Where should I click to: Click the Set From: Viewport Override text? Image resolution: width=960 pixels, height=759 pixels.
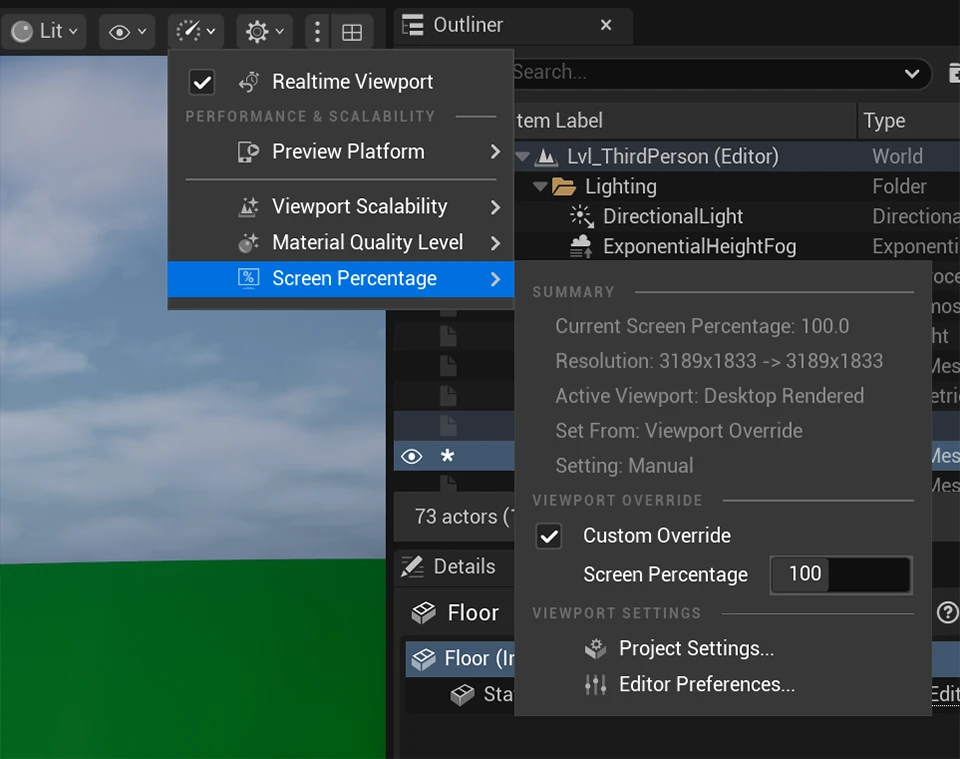[679, 431]
